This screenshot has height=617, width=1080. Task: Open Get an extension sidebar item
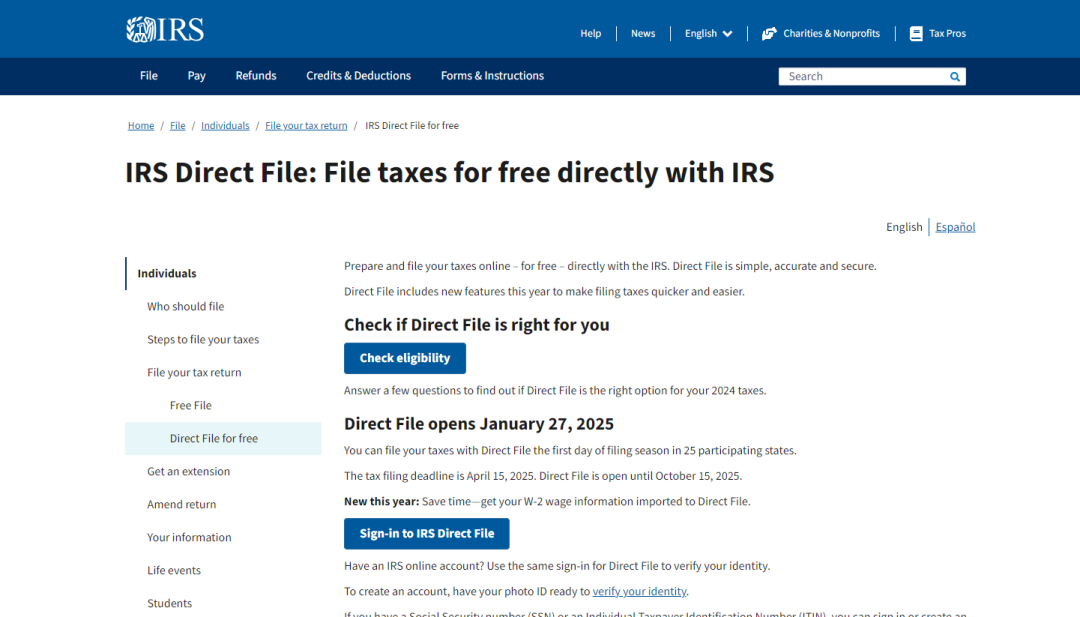point(189,472)
